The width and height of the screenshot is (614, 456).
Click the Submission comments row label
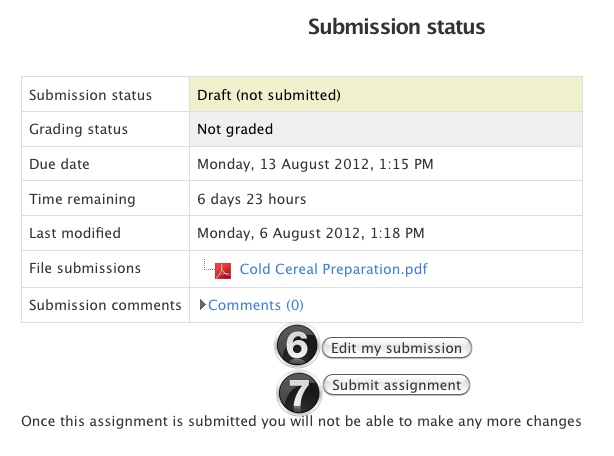tap(105, 305)
